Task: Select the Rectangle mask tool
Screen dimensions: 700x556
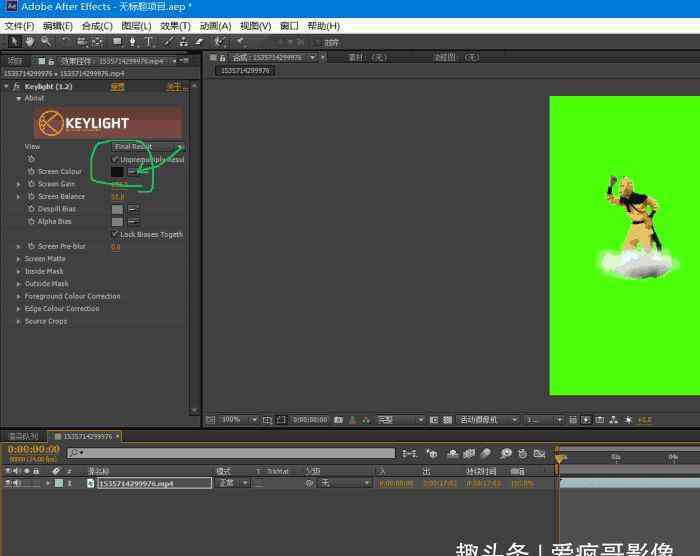Action: (117, 42)
